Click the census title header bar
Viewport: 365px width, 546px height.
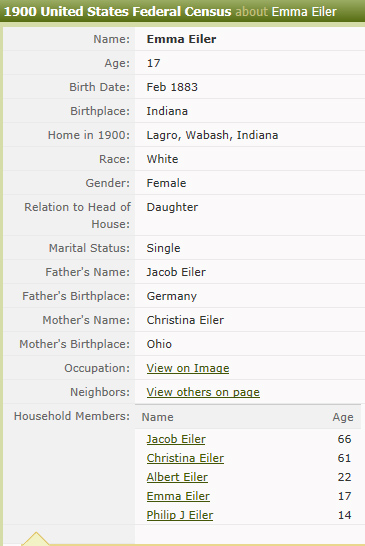[182, 11]
